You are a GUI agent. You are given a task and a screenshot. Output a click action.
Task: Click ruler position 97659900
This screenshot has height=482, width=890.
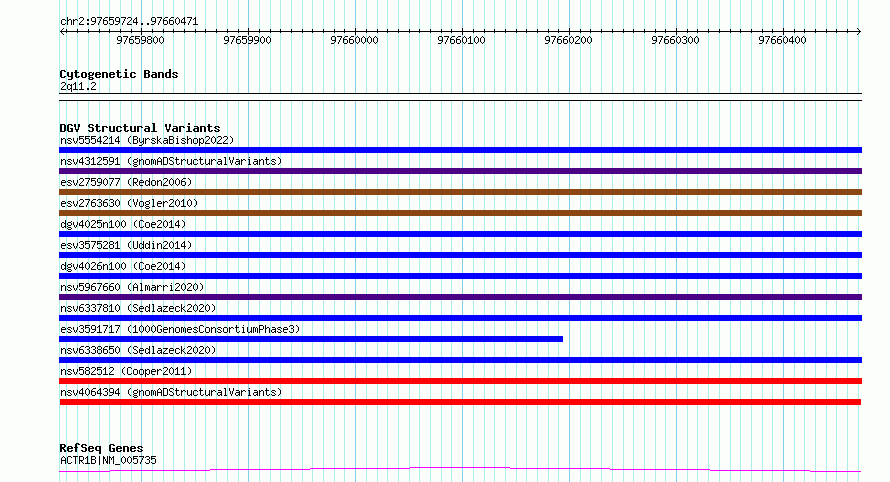pyautogui.click(x=247, y=40)
